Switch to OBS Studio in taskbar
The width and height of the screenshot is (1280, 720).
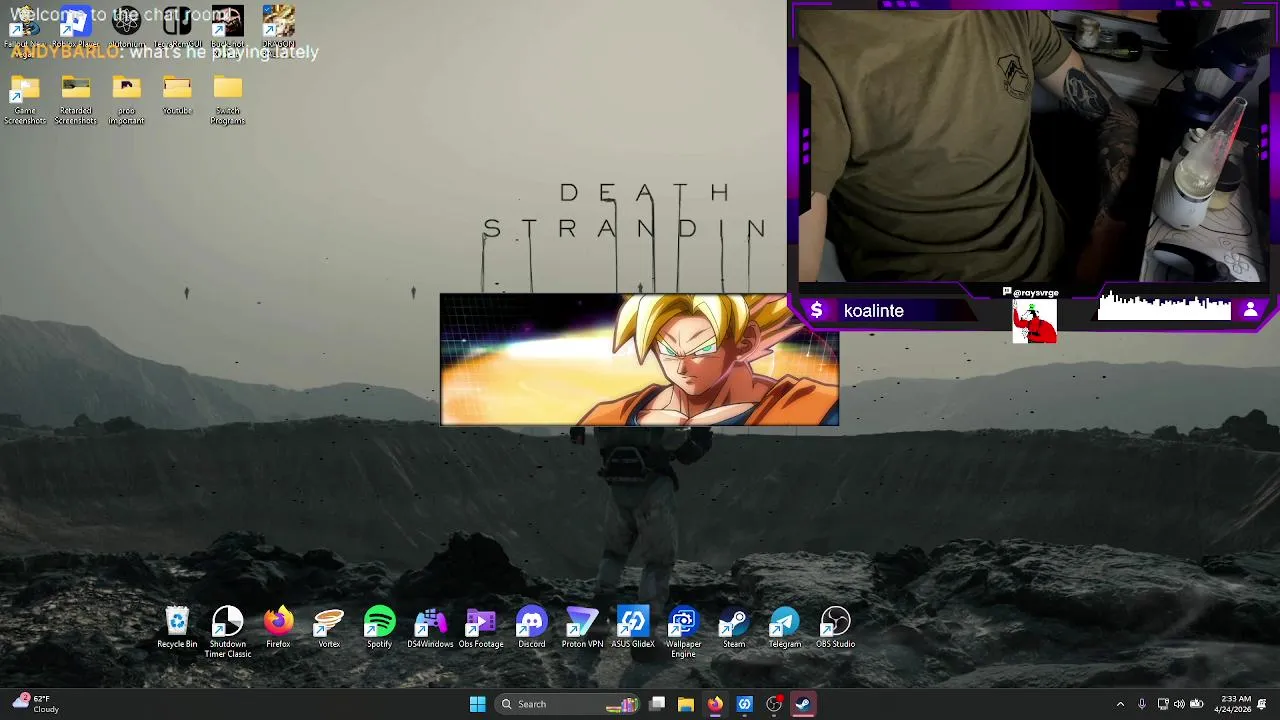(x=774, y=704)
